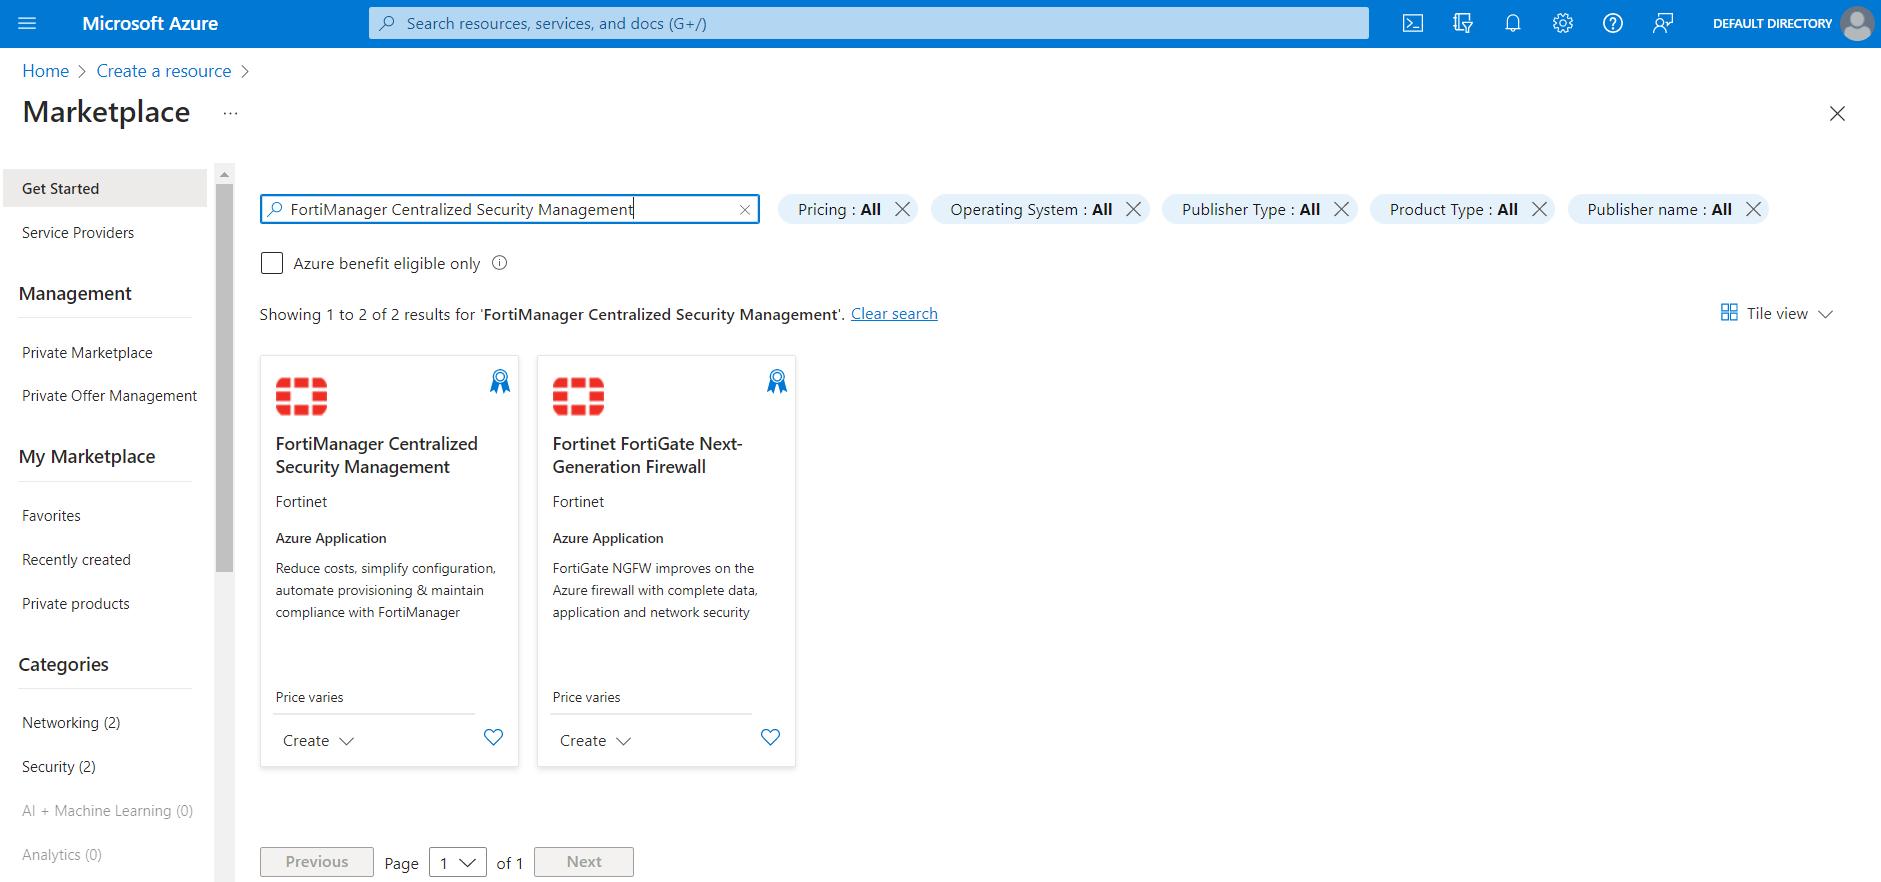Open Fortinet FortiGate Next-Generation Firewall title
The image size is (1881, 882).
(x=648, y=455)
